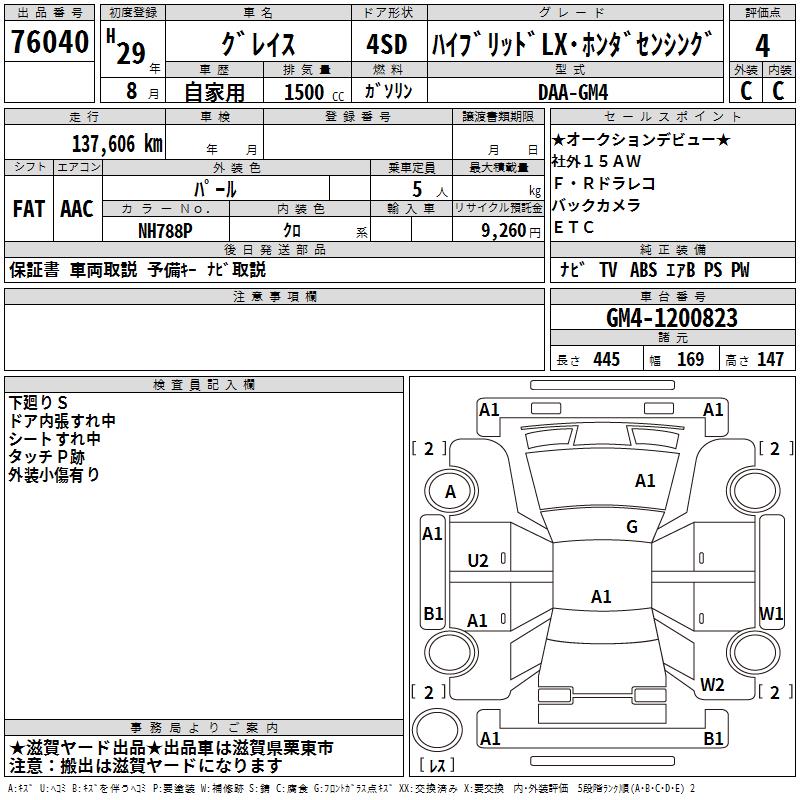Select door shape value 4SD
Image resolution: width=800 pixels, height=800 pixels.
click(387, 44)
